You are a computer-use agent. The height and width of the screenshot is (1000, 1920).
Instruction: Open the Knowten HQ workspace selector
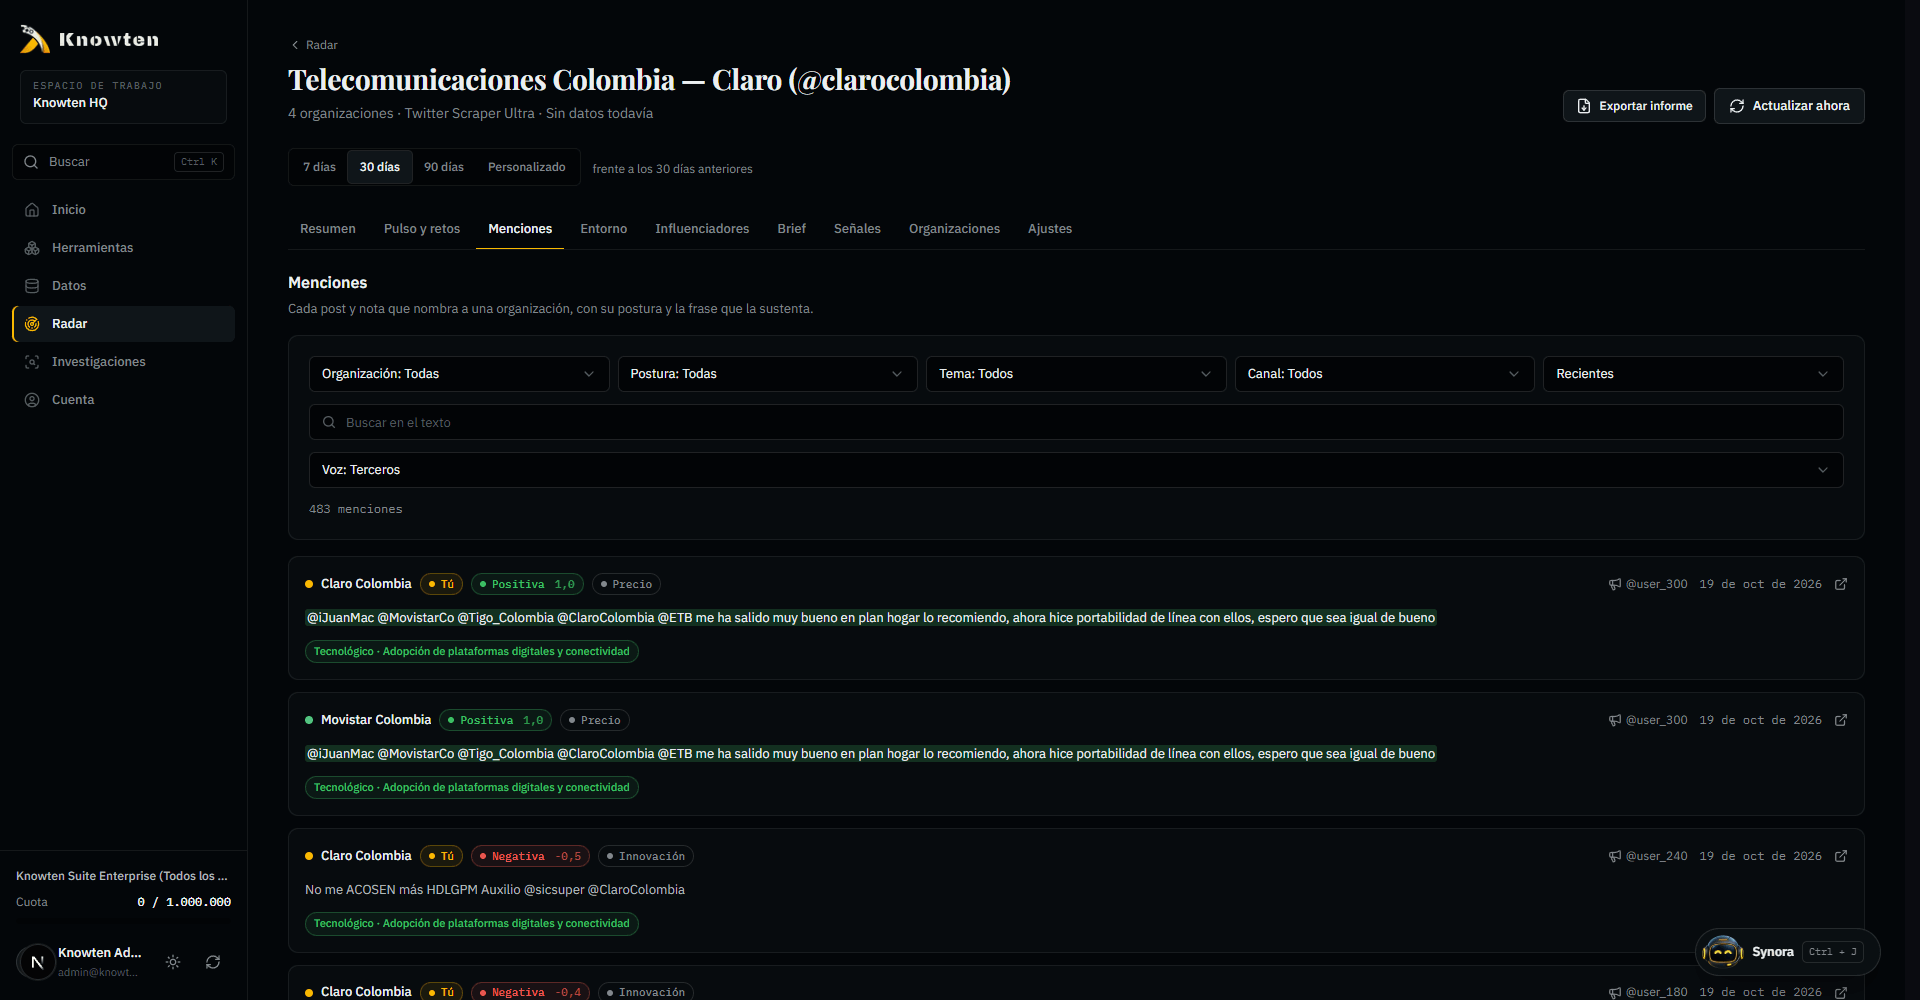coord(123,97)
